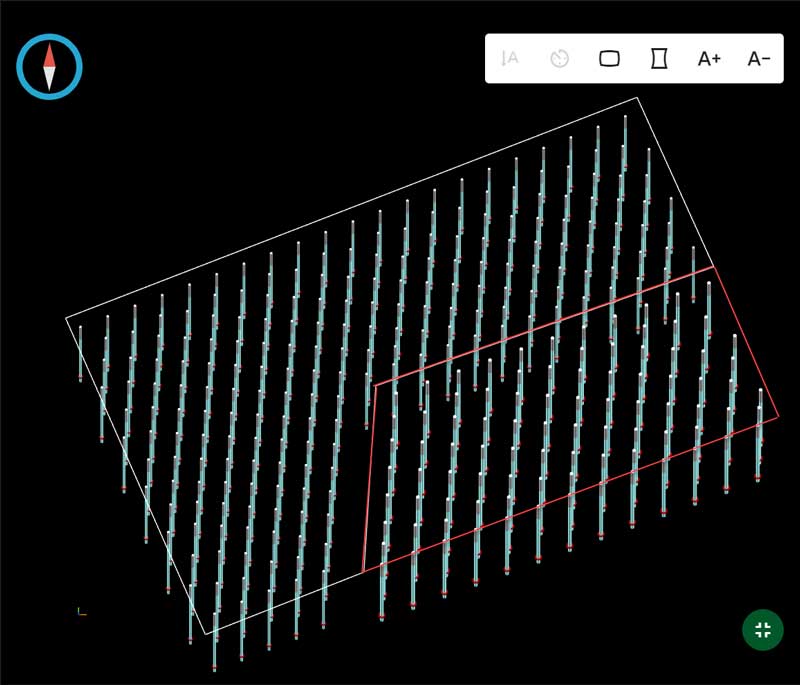Click A– to shrink label text
Screen dimensions: 800x685
[x=757, y=60]
